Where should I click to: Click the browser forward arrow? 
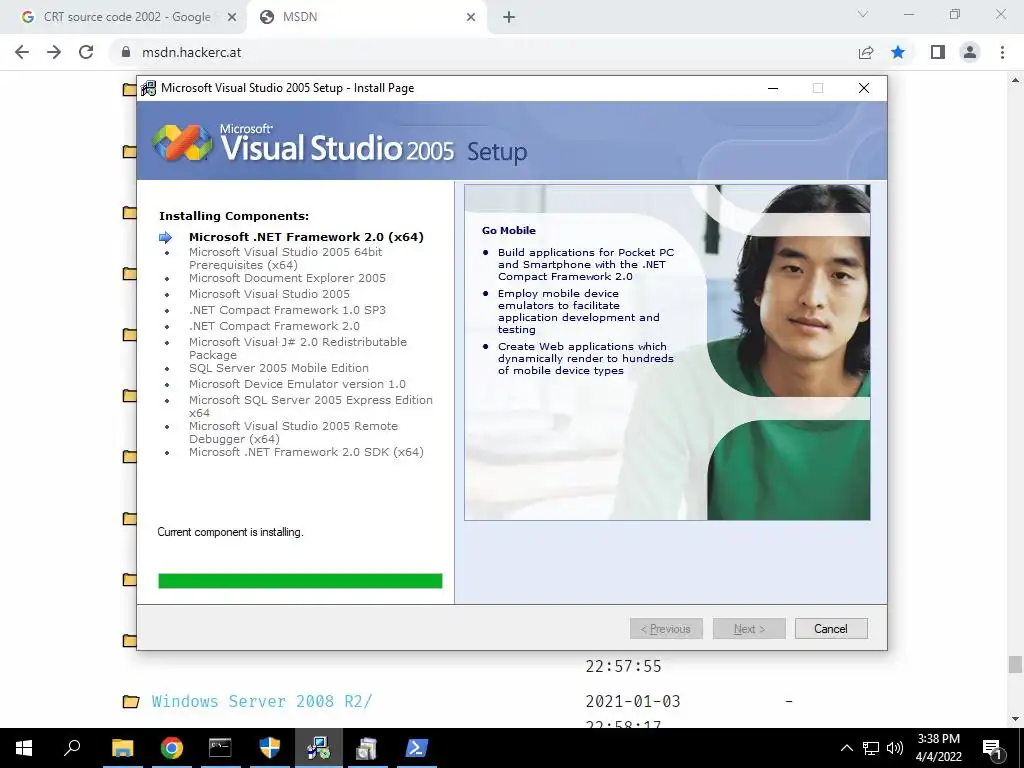(x=54, y=52)
